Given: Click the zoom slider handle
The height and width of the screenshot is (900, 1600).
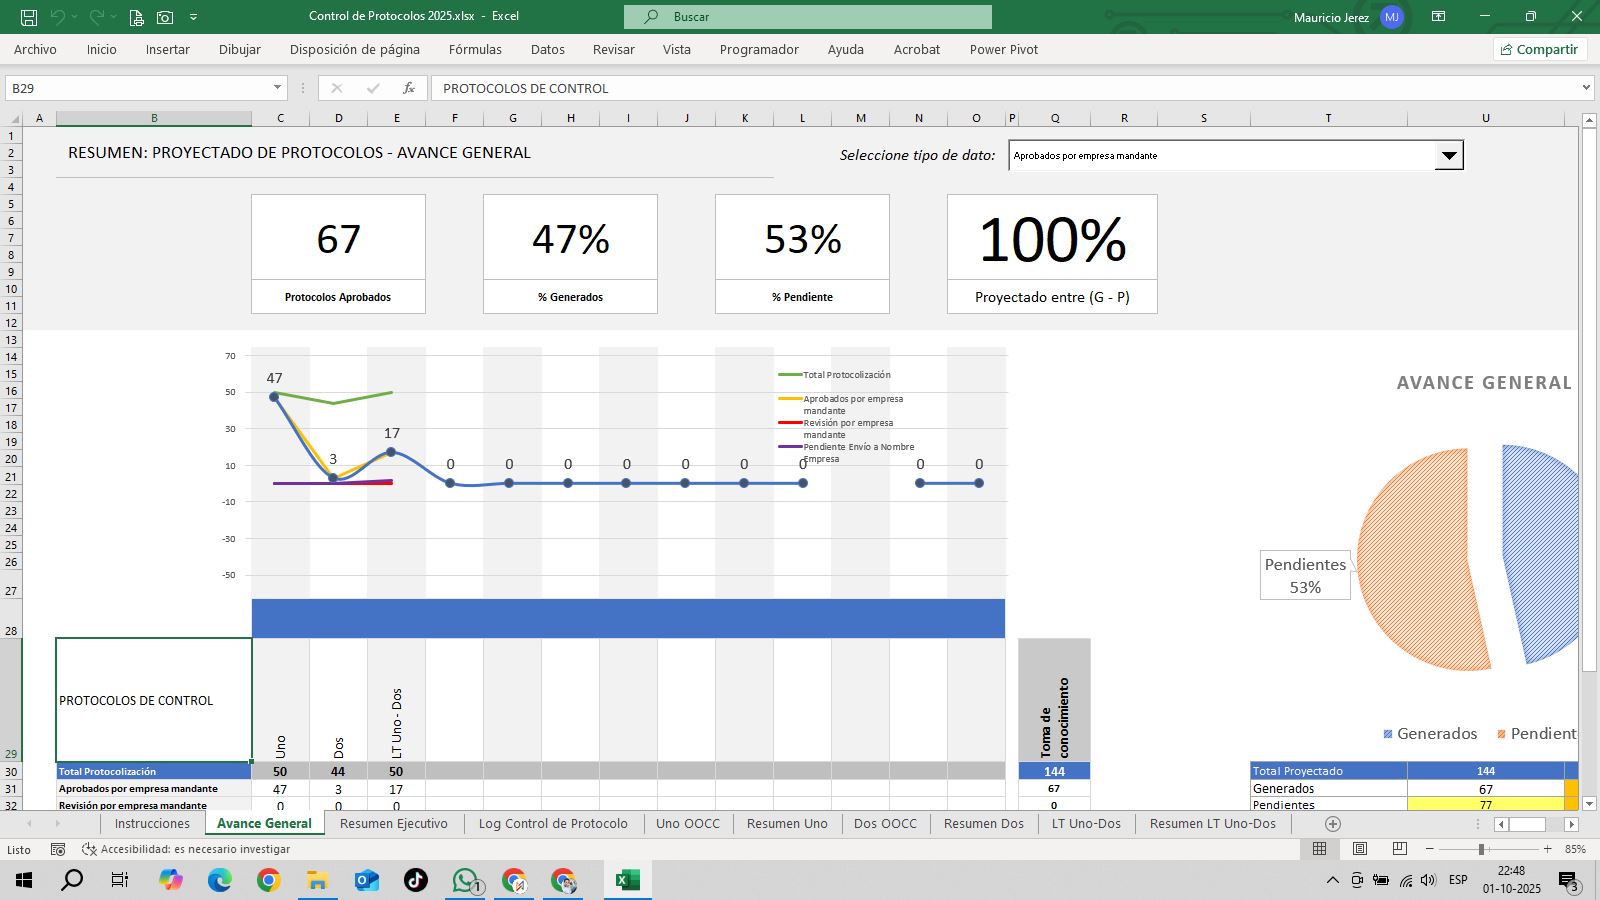Looking at the screenshot, I should click(1481, 849).
